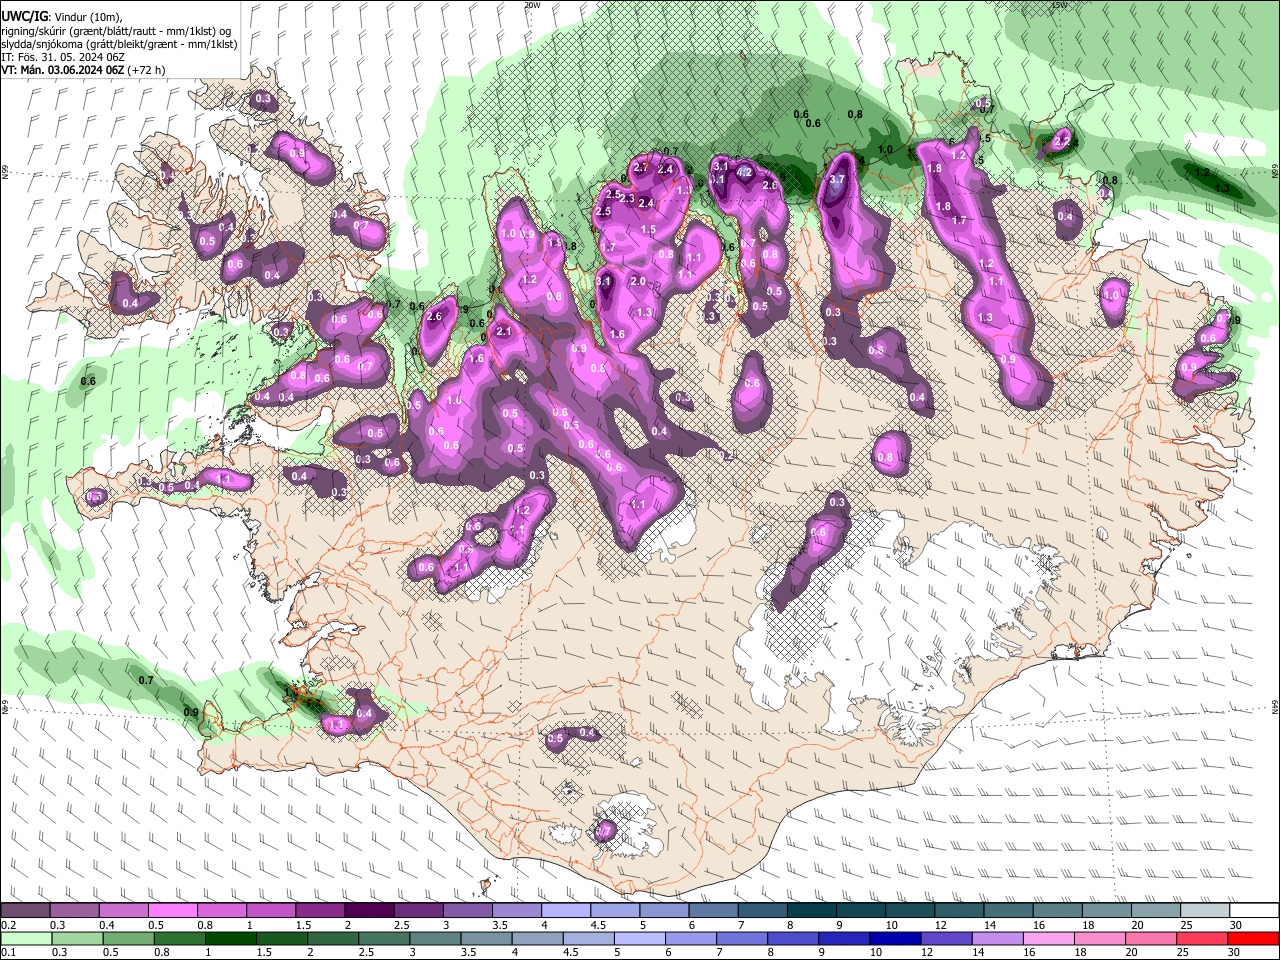The height and width of the screenshot is (960, 1280).
Task: Pick the snow scale swatch between 0.4 and 0.5
Action: pos(123,911)
